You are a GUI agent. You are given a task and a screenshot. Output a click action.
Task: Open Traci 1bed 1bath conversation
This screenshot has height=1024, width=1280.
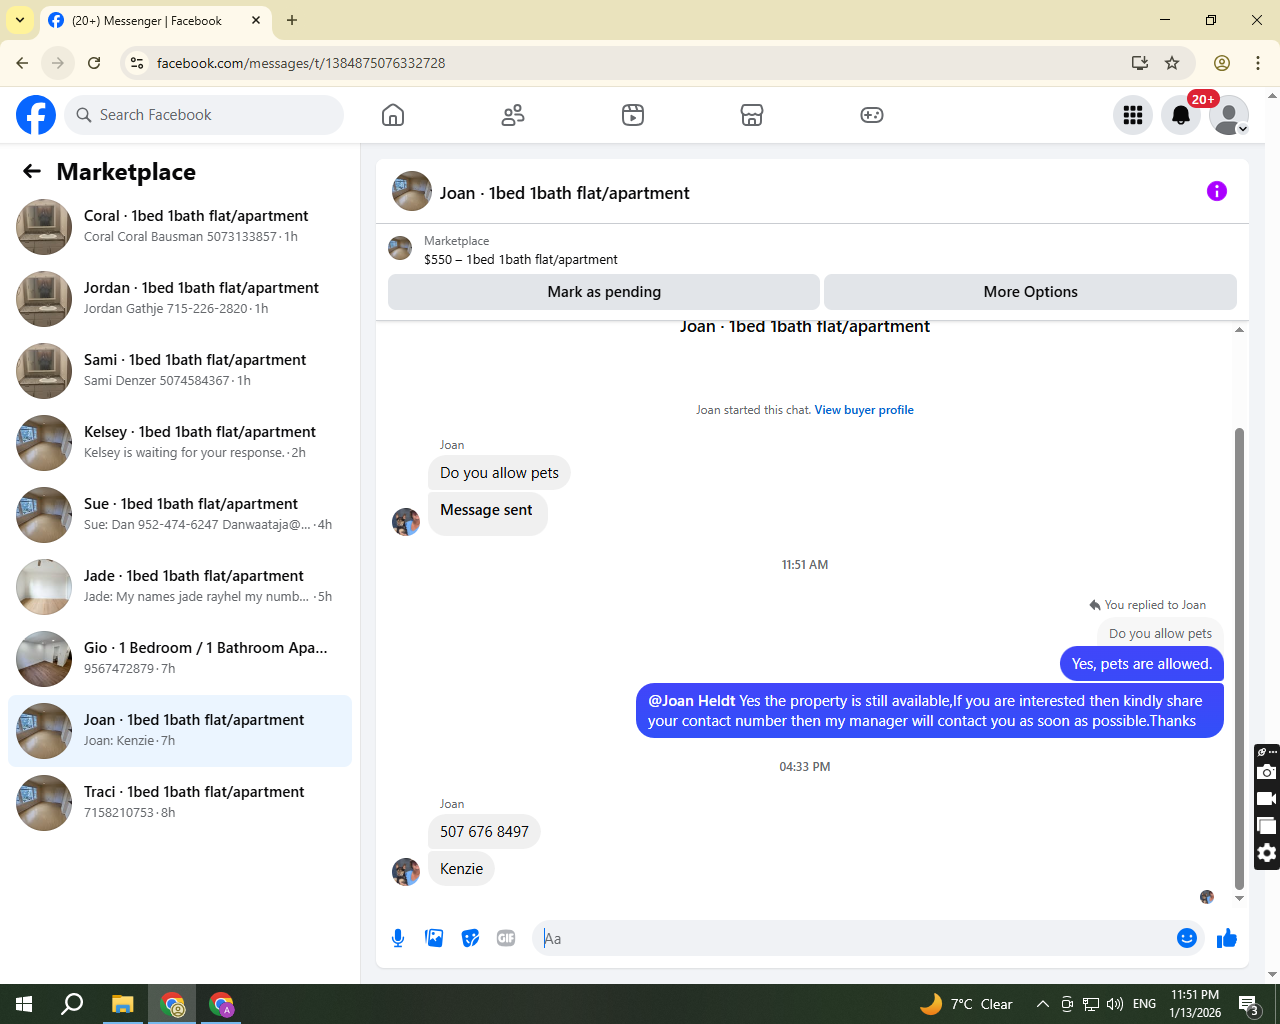[180, 803]
